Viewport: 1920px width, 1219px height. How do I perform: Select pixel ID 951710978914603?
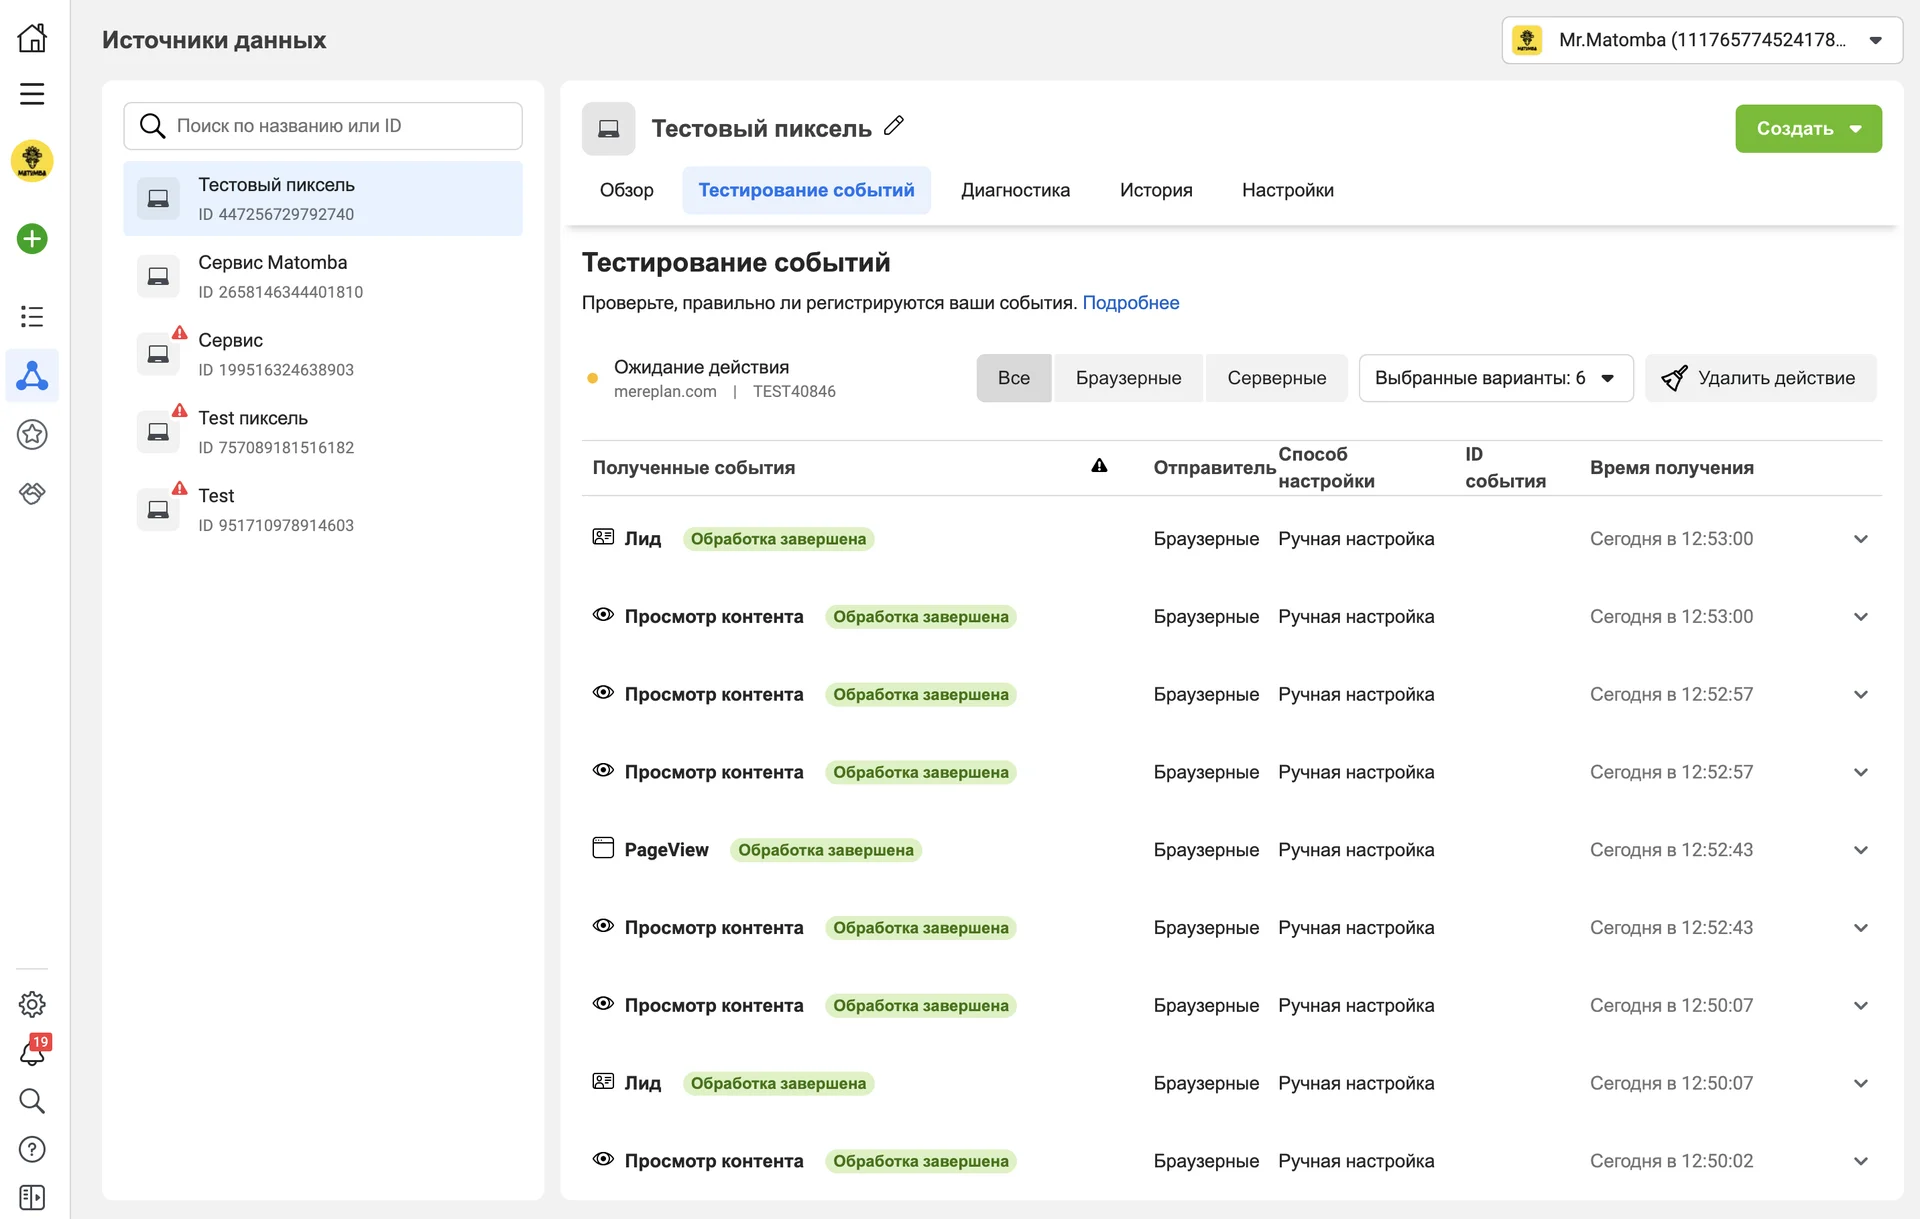(323, 510)
